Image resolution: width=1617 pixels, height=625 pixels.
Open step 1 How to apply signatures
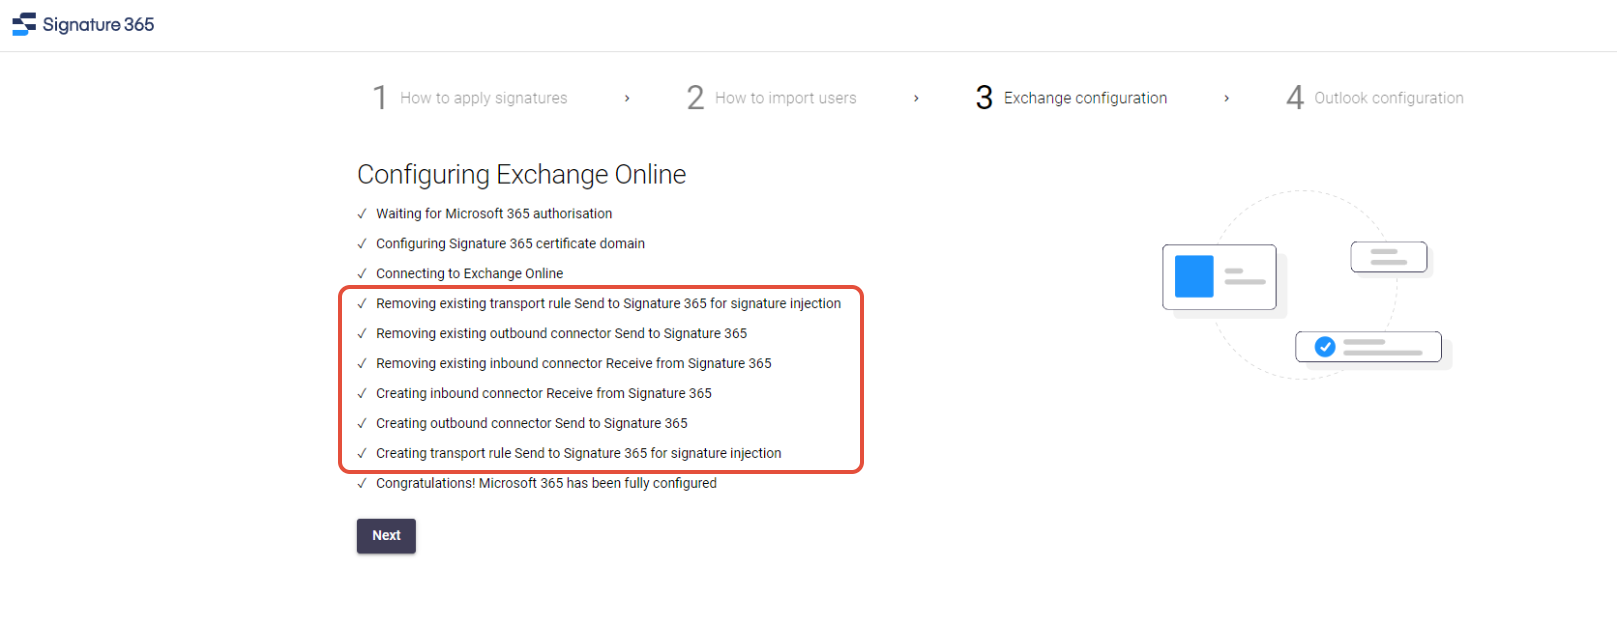pos(470,98)
